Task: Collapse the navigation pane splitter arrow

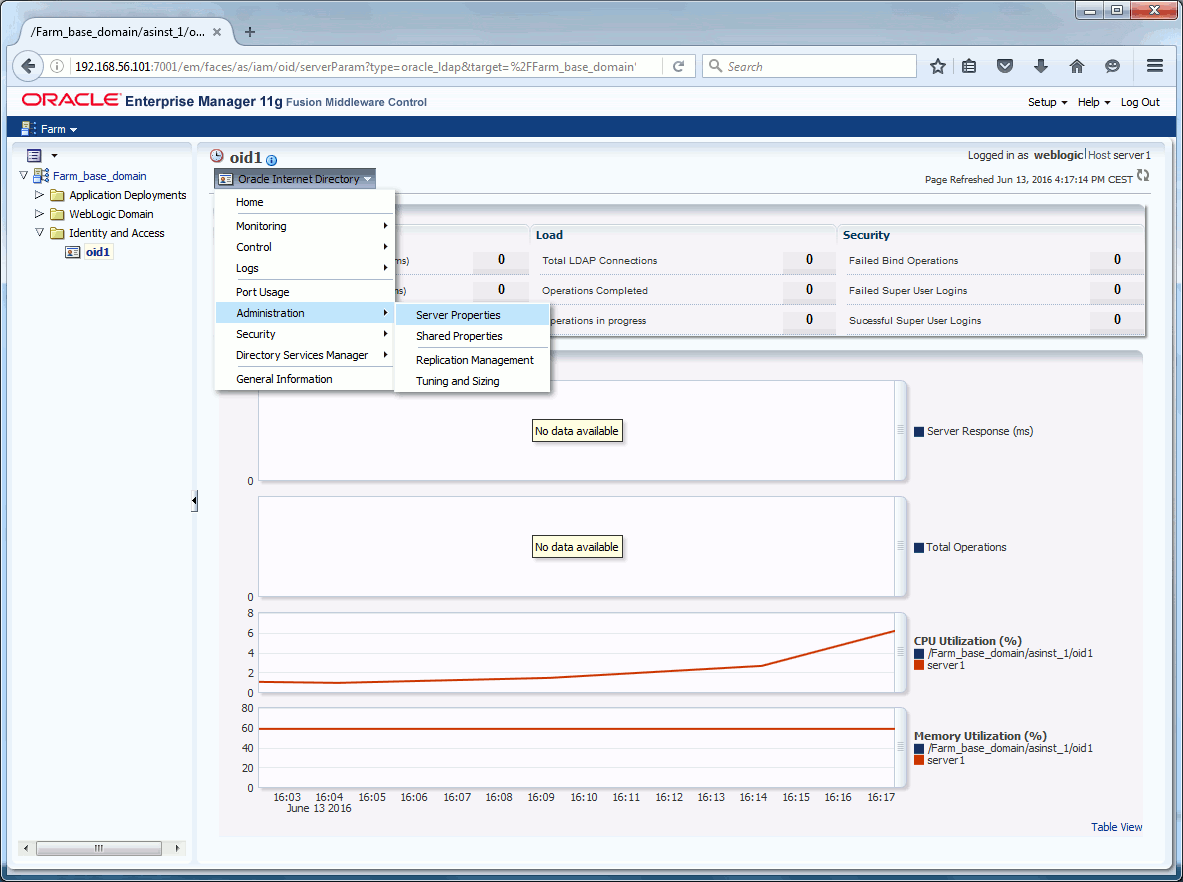Action: [x=195, y=500]
